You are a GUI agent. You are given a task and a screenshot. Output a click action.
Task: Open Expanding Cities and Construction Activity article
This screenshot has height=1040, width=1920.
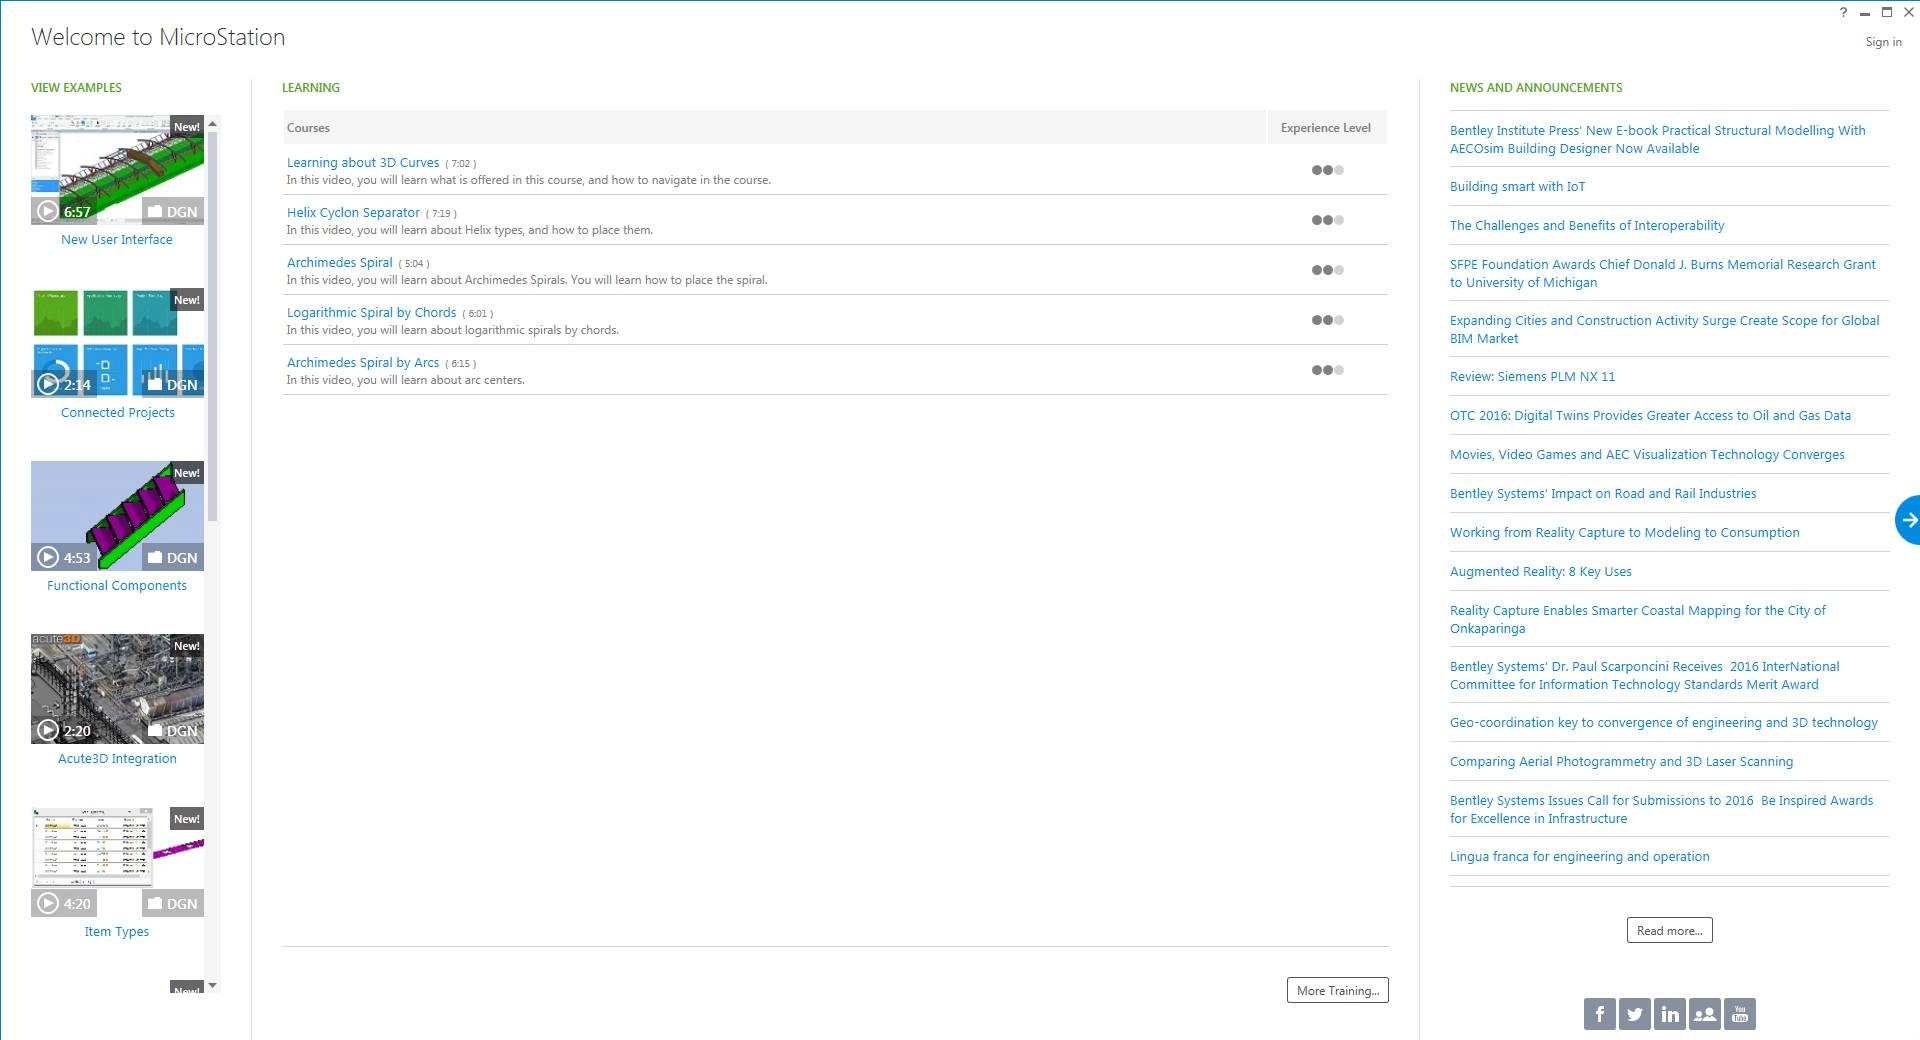point(1665,329)
